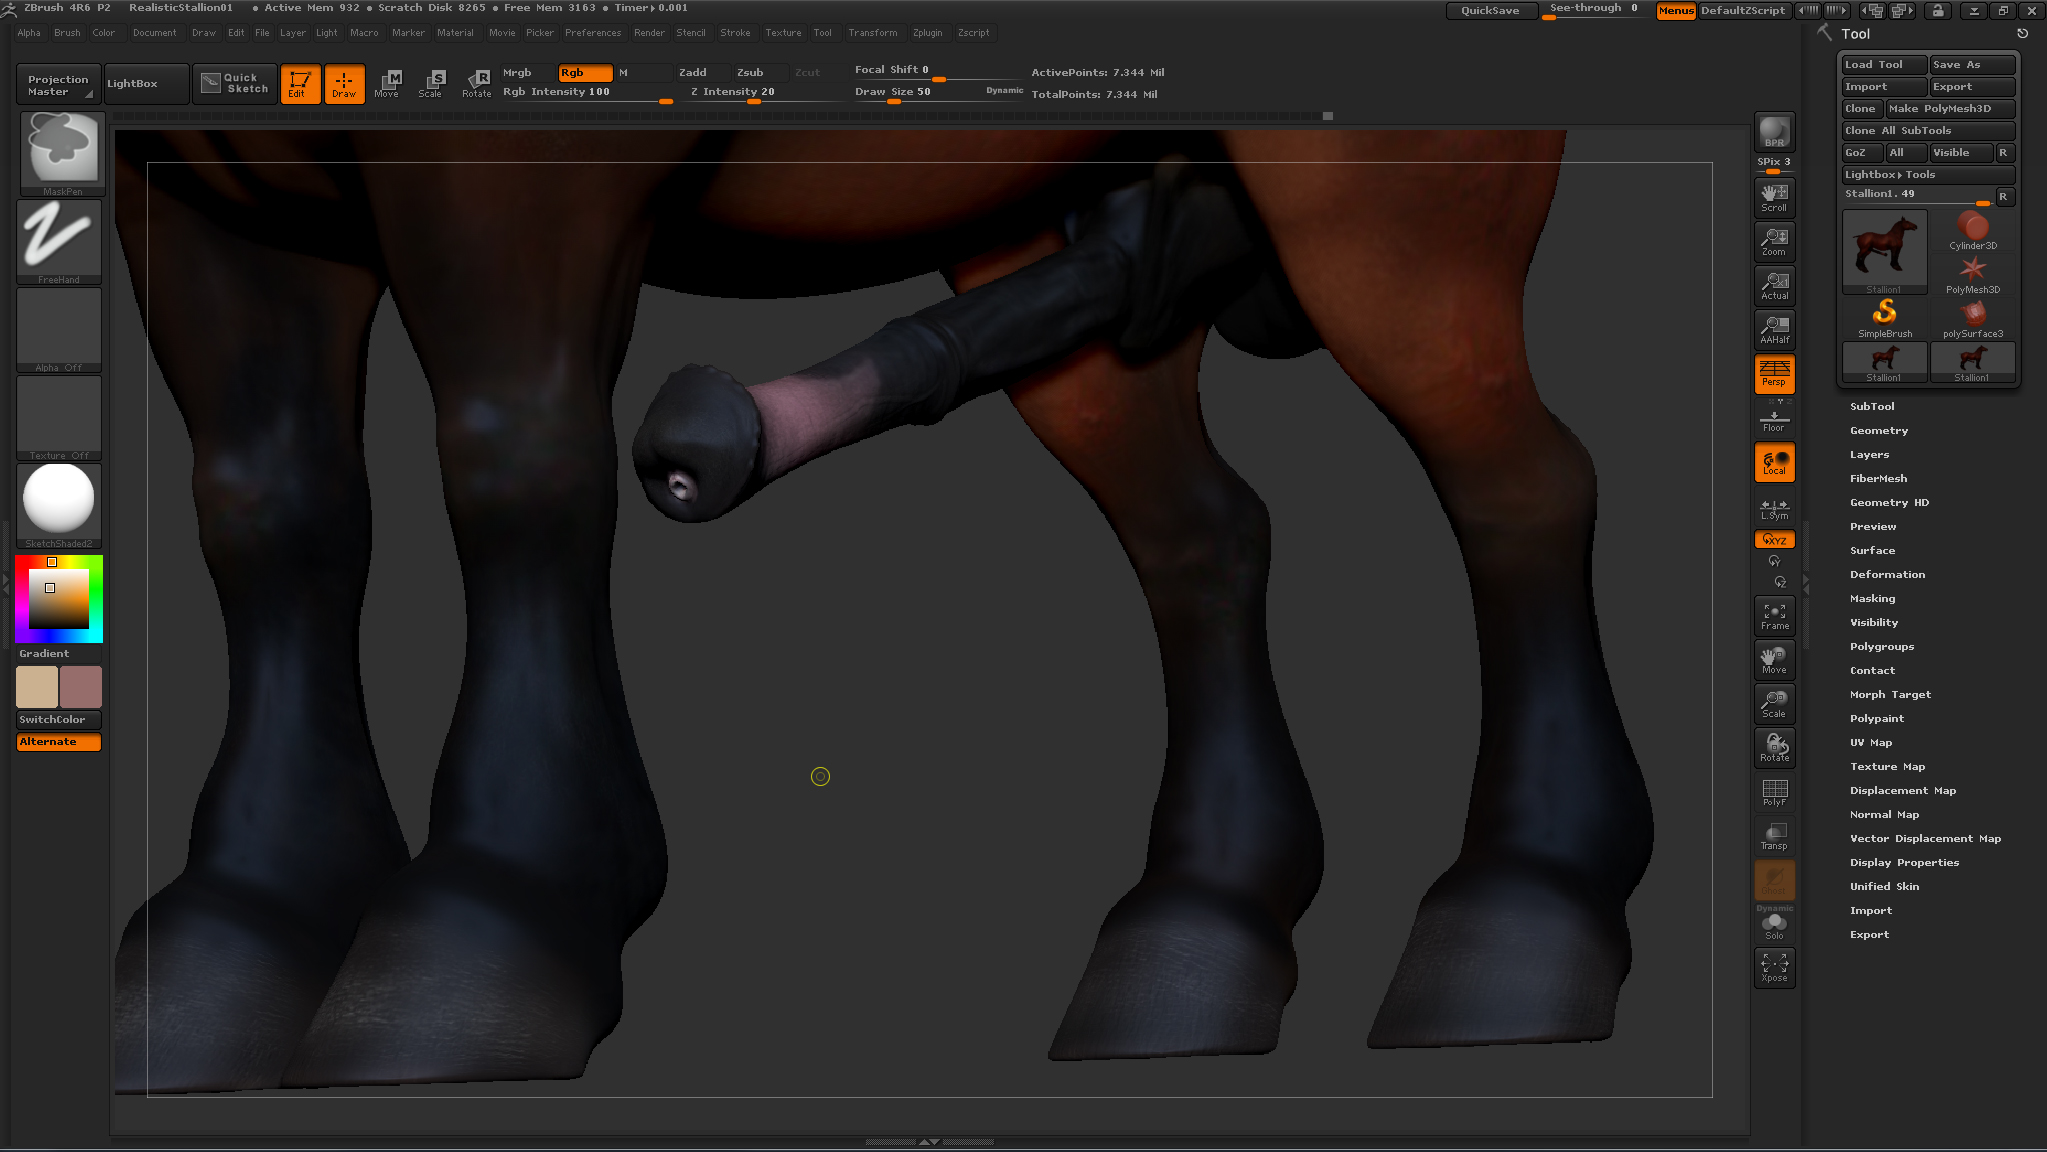
Task: Click the AAHalf zoom icon
Action: click(1774, 329)
